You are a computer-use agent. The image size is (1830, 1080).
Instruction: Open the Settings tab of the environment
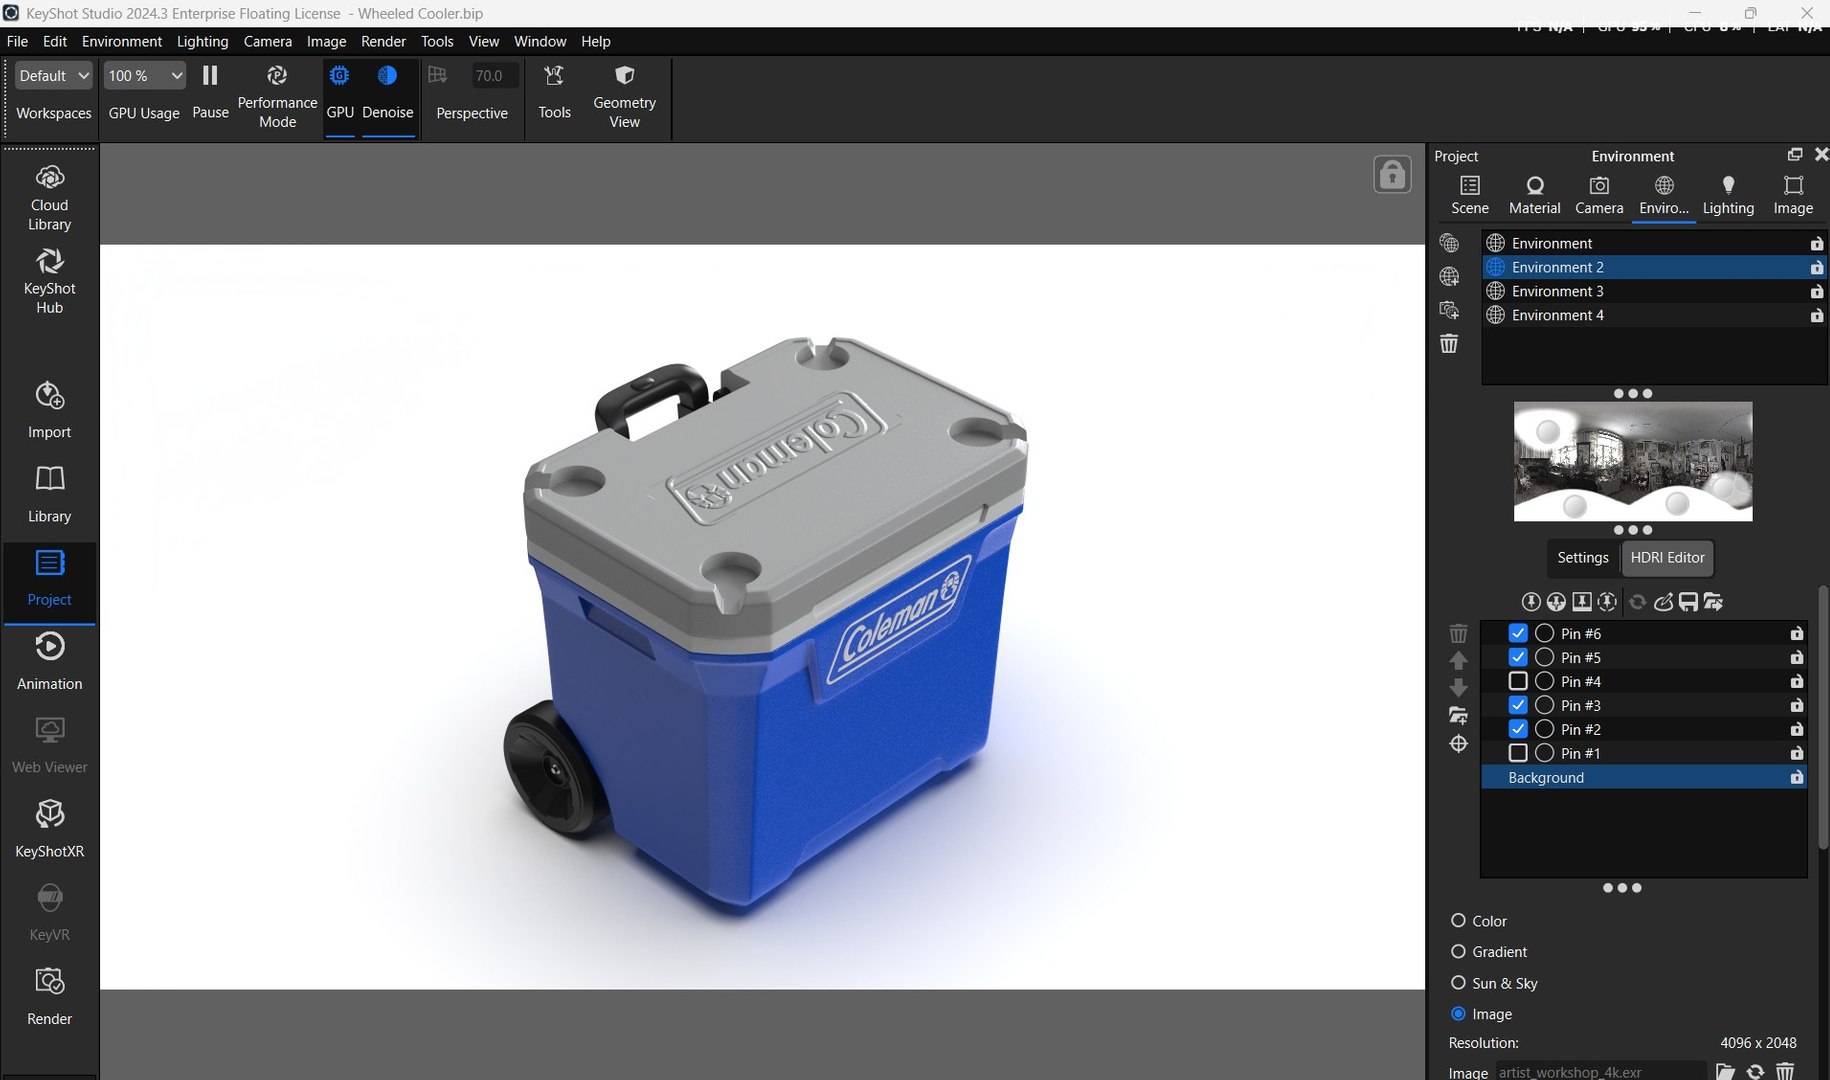coord(1582,558)
